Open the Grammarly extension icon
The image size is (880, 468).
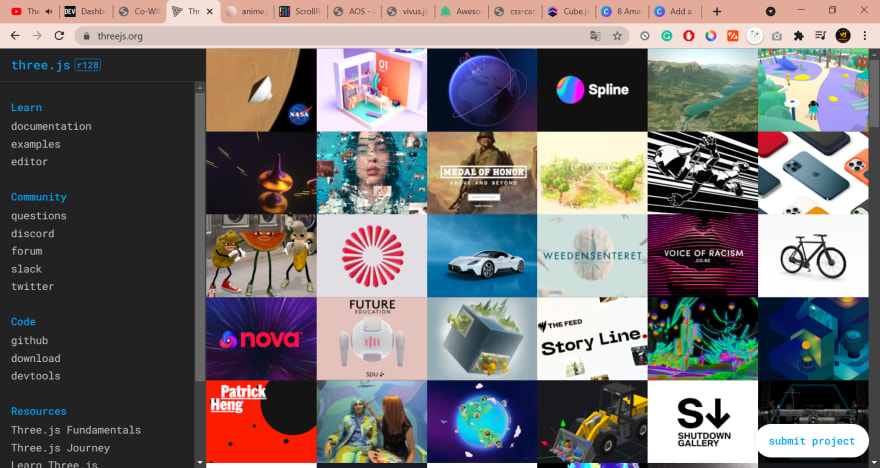(667, 36)
